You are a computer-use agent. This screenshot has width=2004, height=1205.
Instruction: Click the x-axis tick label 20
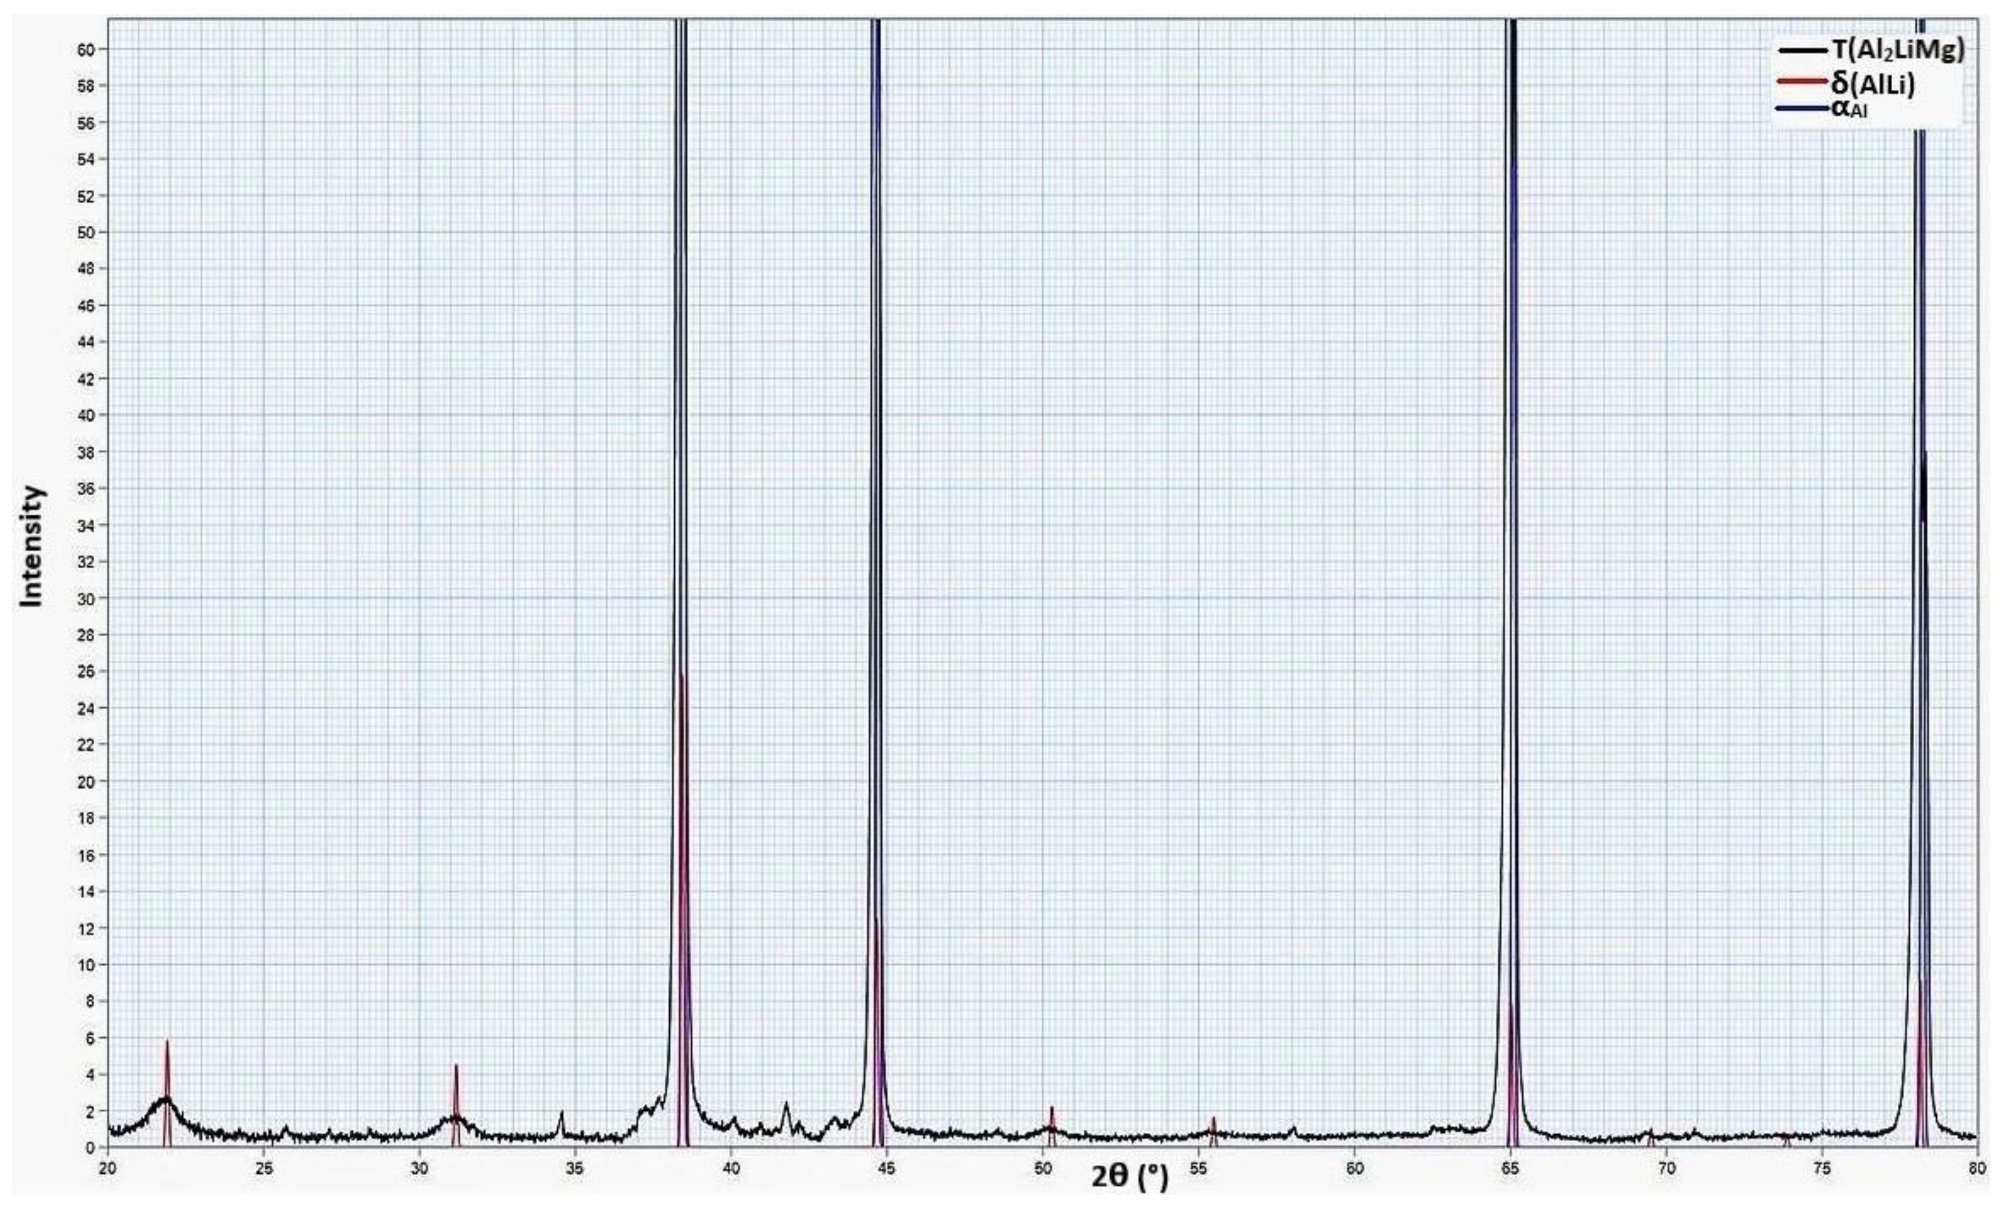click(108, 1168)
